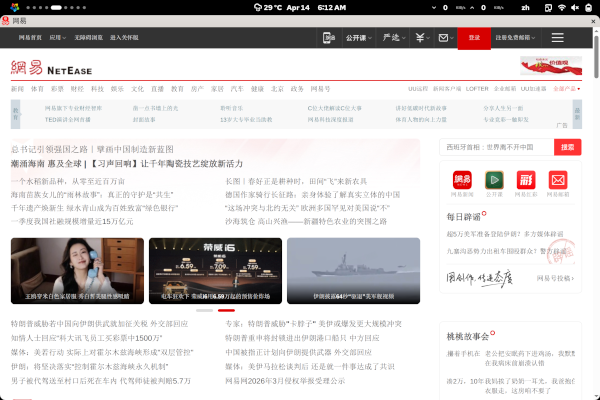Viewport: 600px width, 400px height.
Task: Open the weather indicator showing 29 °C
Action: coord(268,8)
